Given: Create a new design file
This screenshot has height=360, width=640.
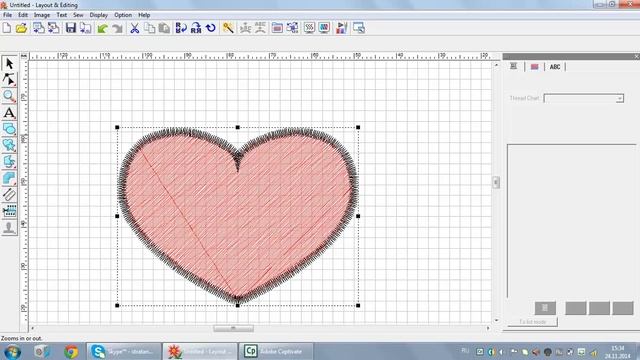Looking at the screenshot, I should pos(7,28).
